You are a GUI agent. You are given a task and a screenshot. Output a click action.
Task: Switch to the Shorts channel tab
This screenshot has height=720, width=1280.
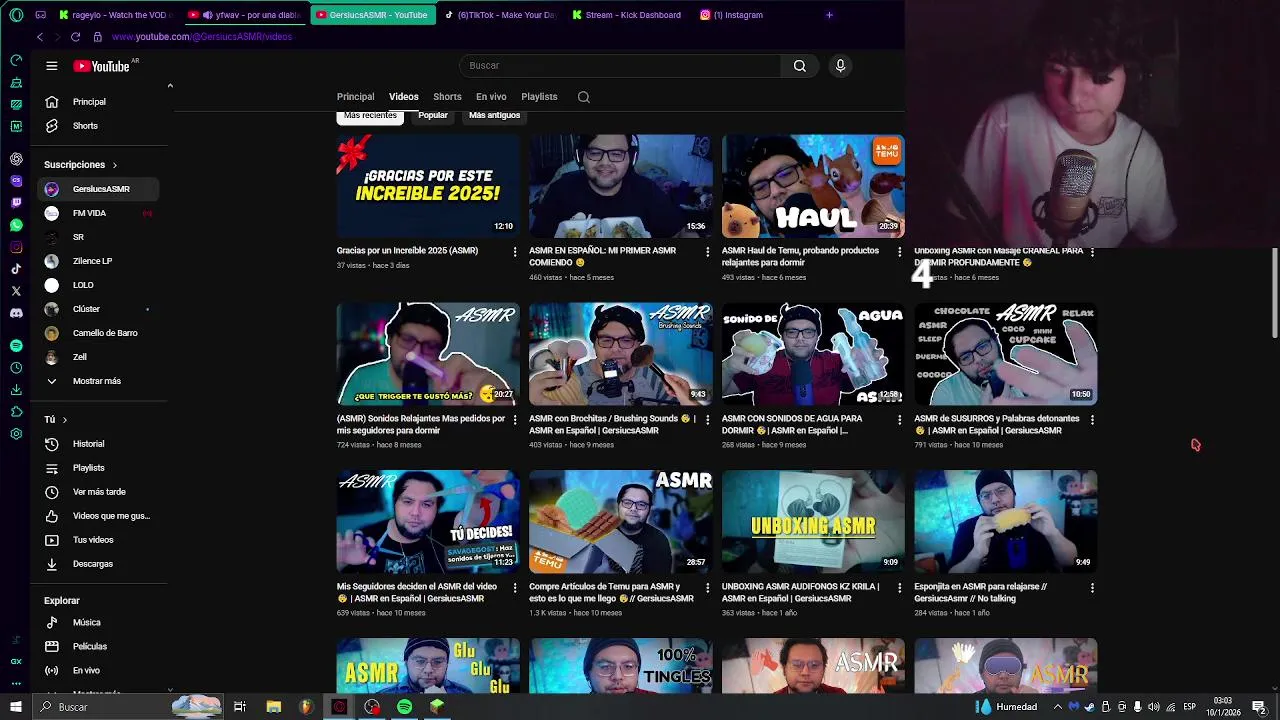(x=447, y=97)
